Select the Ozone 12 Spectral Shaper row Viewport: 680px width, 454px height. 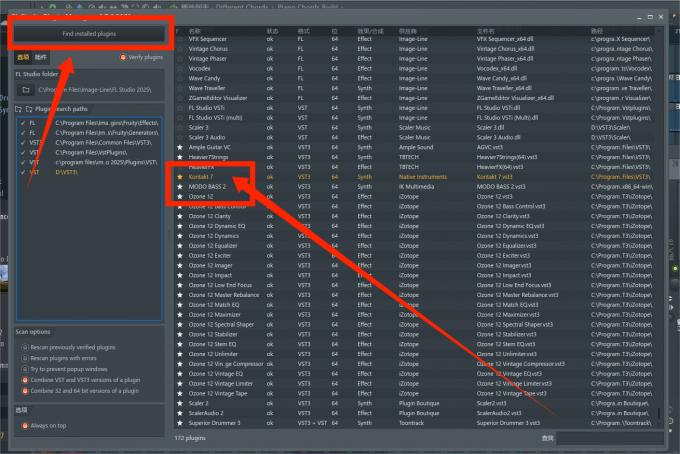click(415, 325)
